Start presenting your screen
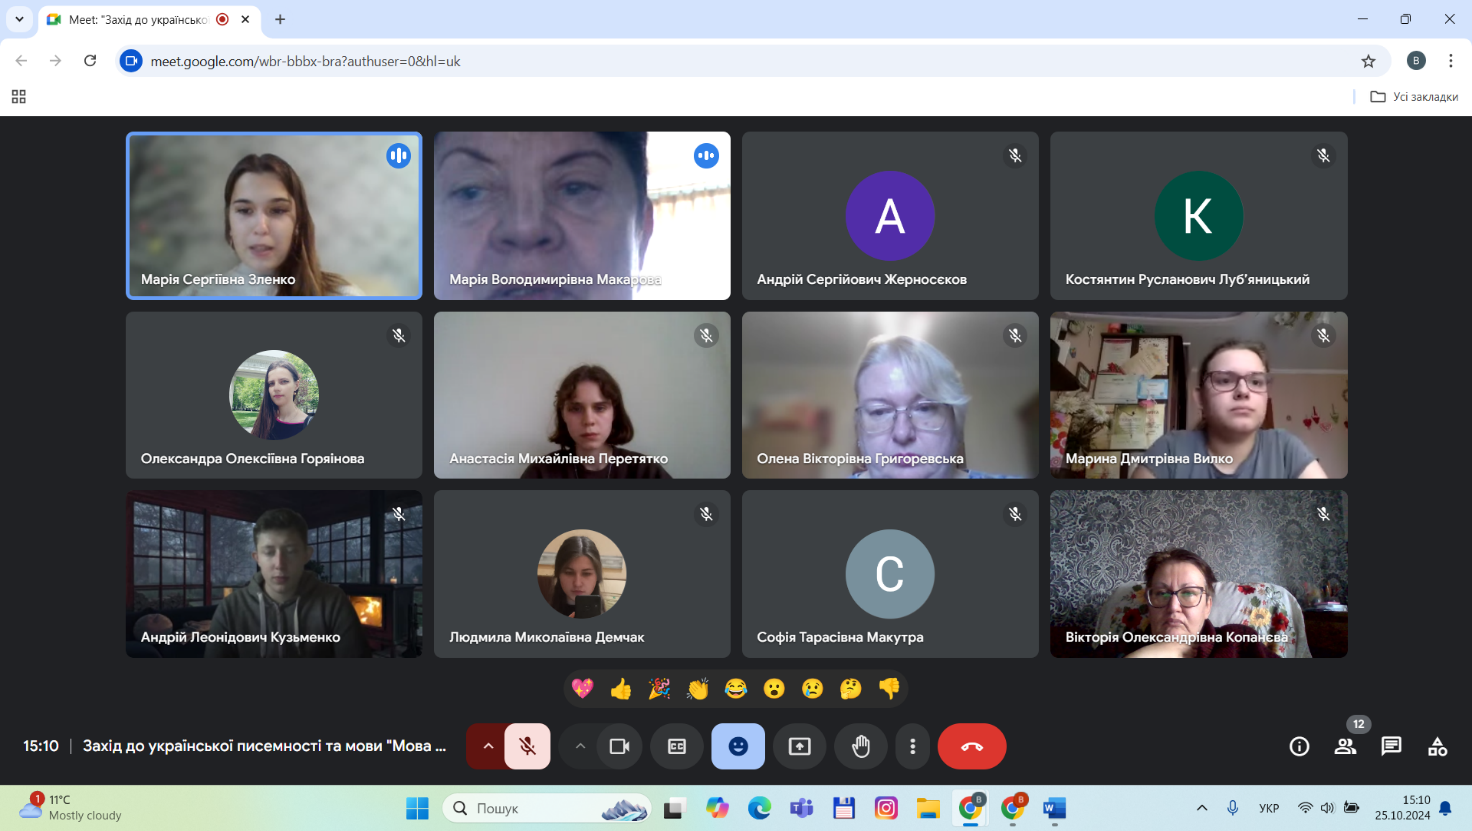The width and height of the screenshot is (1472, 831). coord(799,746)
